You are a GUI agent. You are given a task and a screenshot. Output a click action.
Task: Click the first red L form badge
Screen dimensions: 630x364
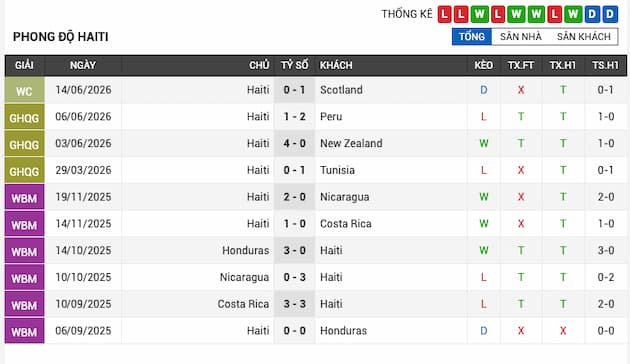[x=444, y=14]
